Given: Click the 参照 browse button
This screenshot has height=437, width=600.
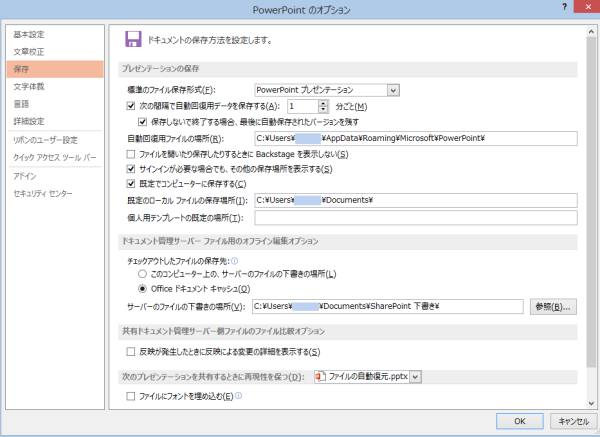Looking at the screenshot, I should click(x=553, y=307).
